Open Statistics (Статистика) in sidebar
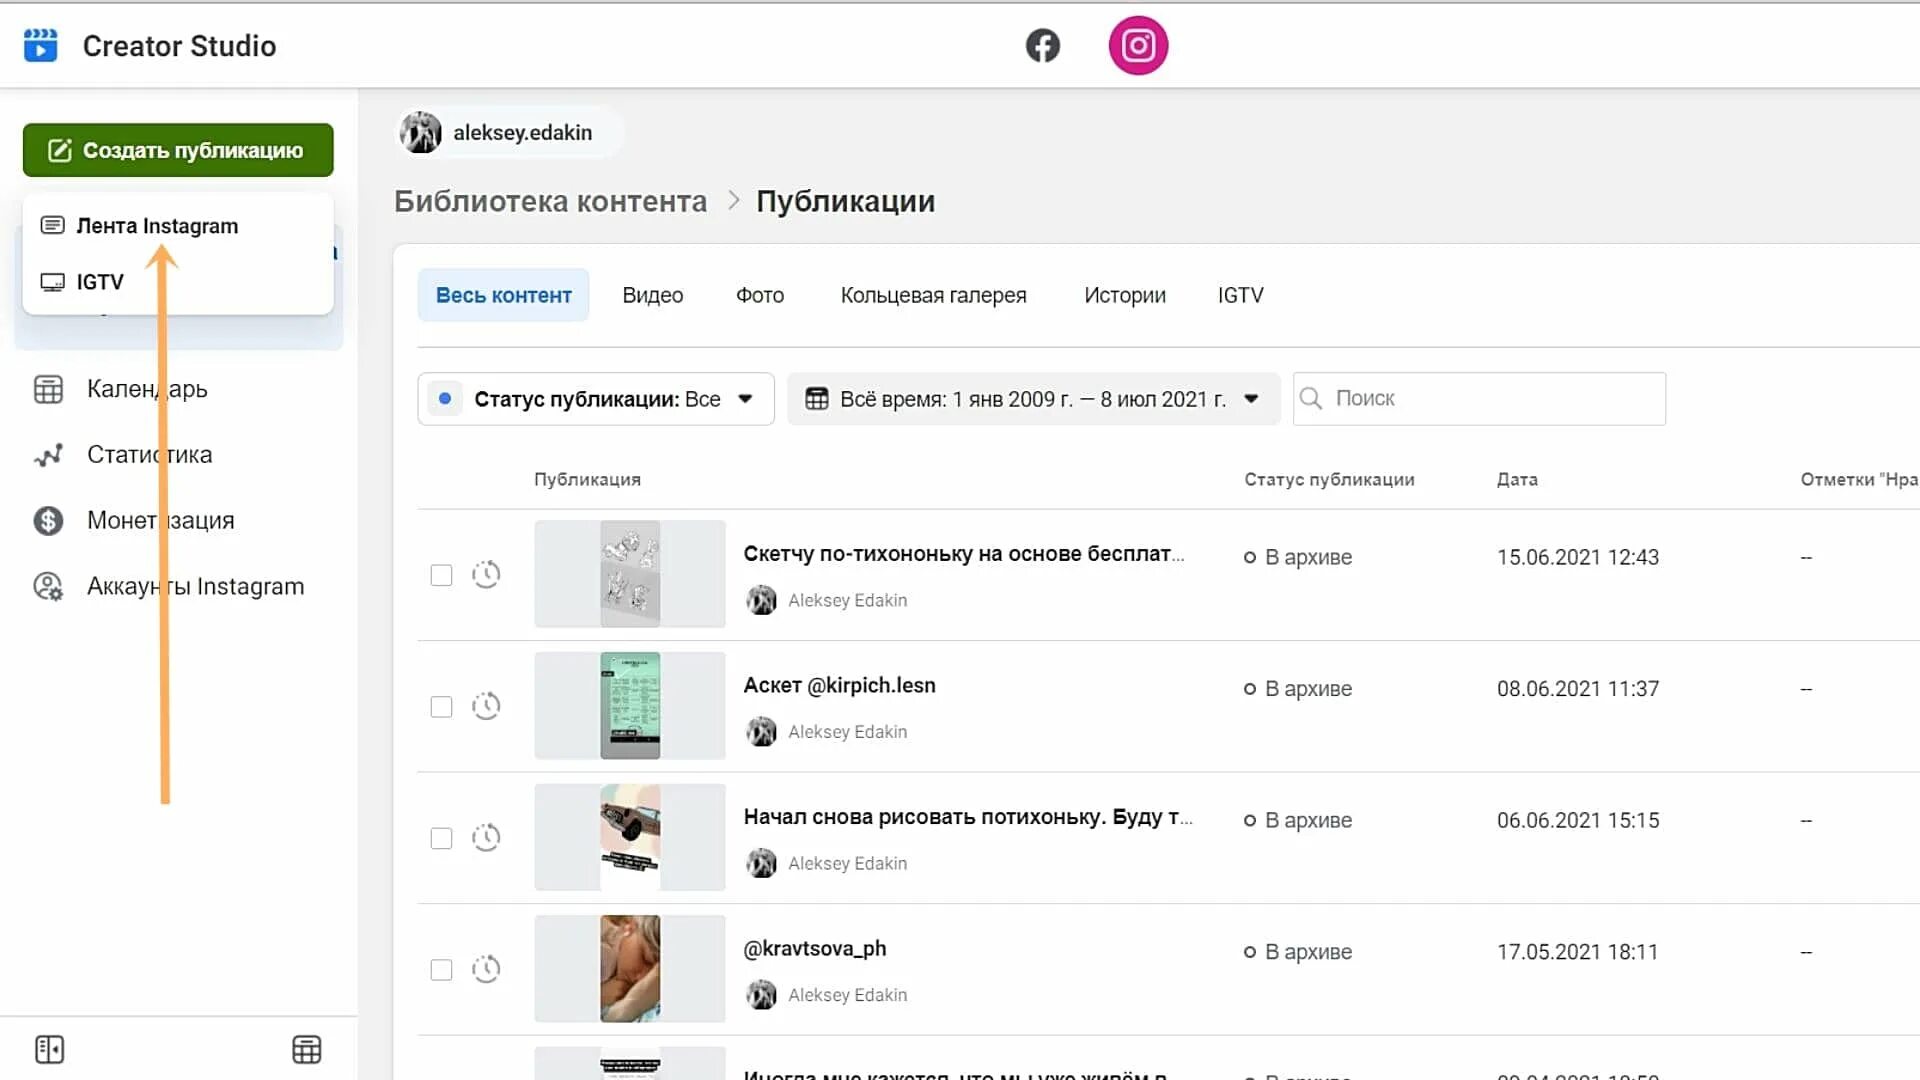Image resolution: width=1920 pixels, height=1080 pixels. [x=148, y=455]
